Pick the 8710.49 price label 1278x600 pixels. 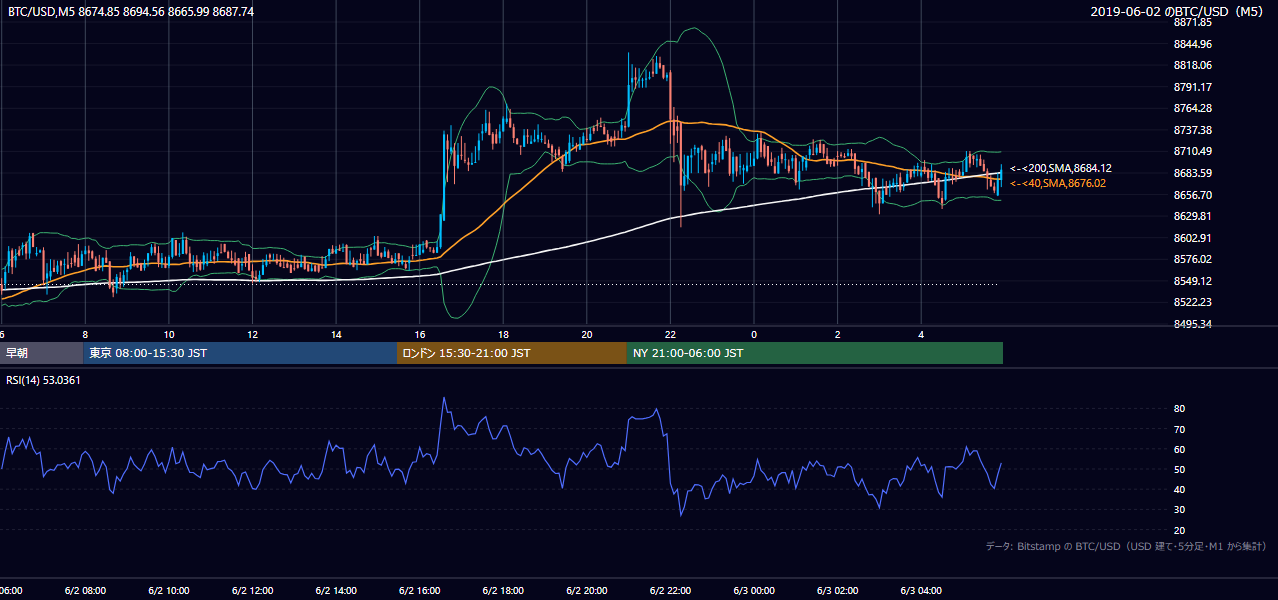point(1194,151)
